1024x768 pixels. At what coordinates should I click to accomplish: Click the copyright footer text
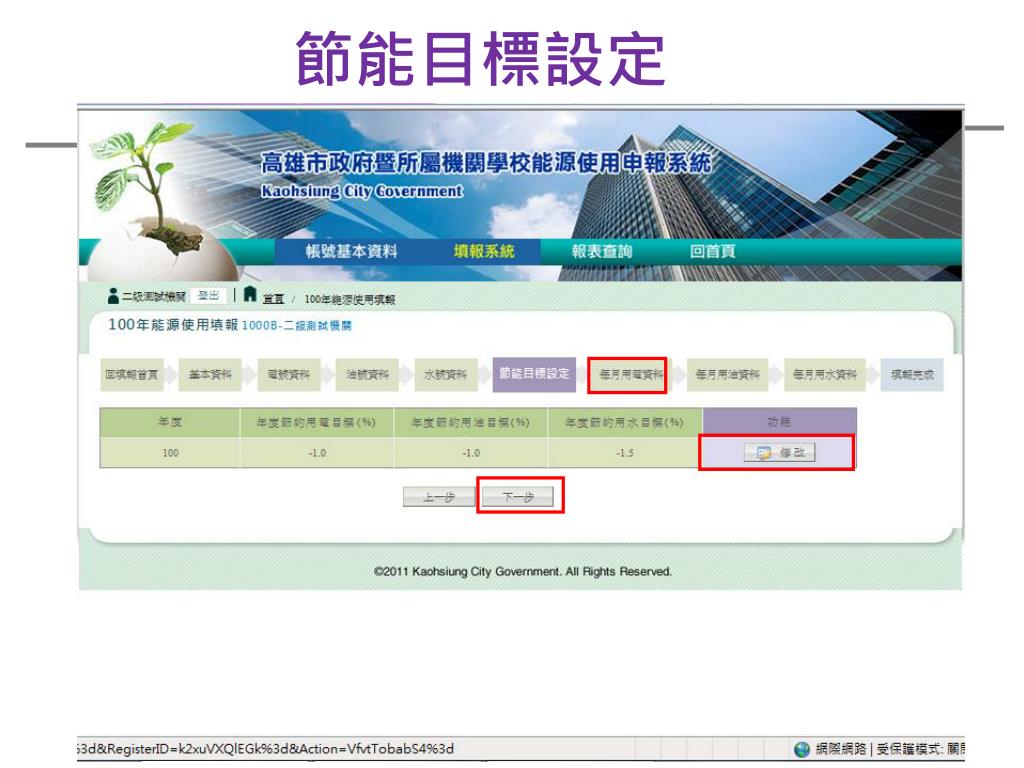pyautogui.click(x=522, y=571)
